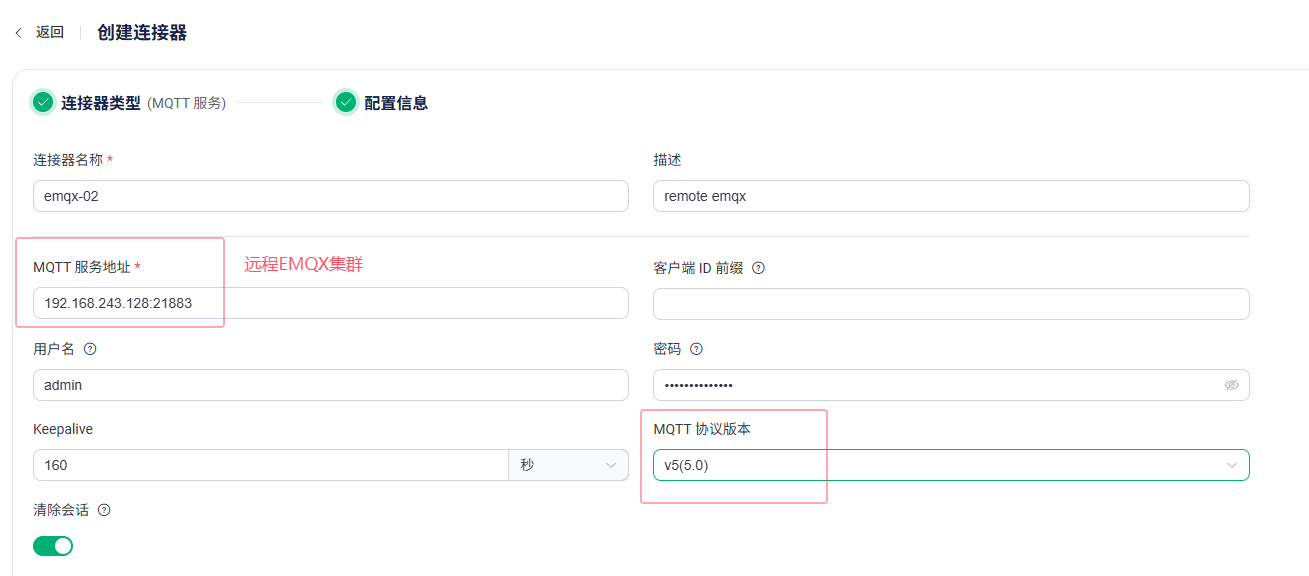The width and height of the screenshot is (1309, 576).
Task: Select the 连接器类型 step checkmark
Action: 42,102
